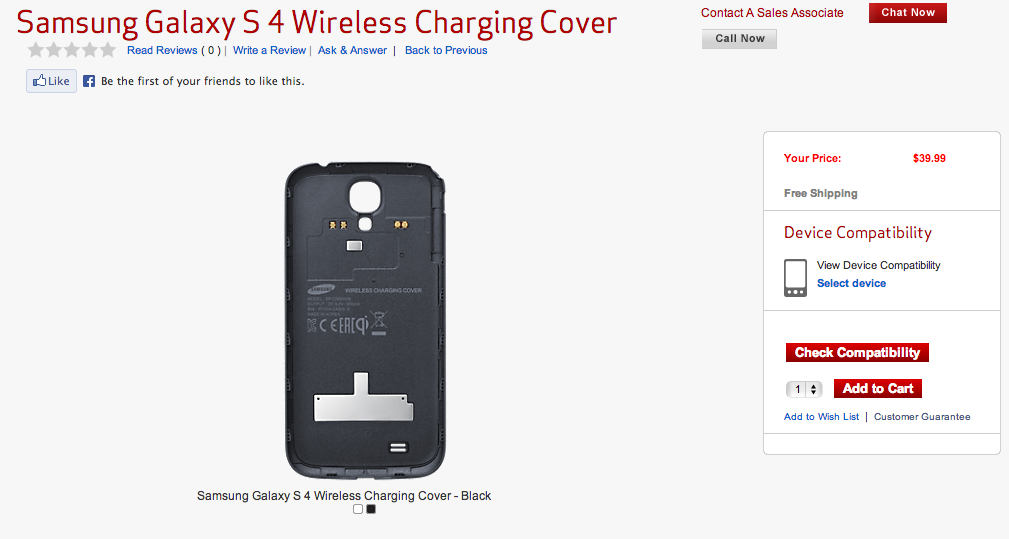
Task: Click the charging cover product image
Action: click(365, 320)
